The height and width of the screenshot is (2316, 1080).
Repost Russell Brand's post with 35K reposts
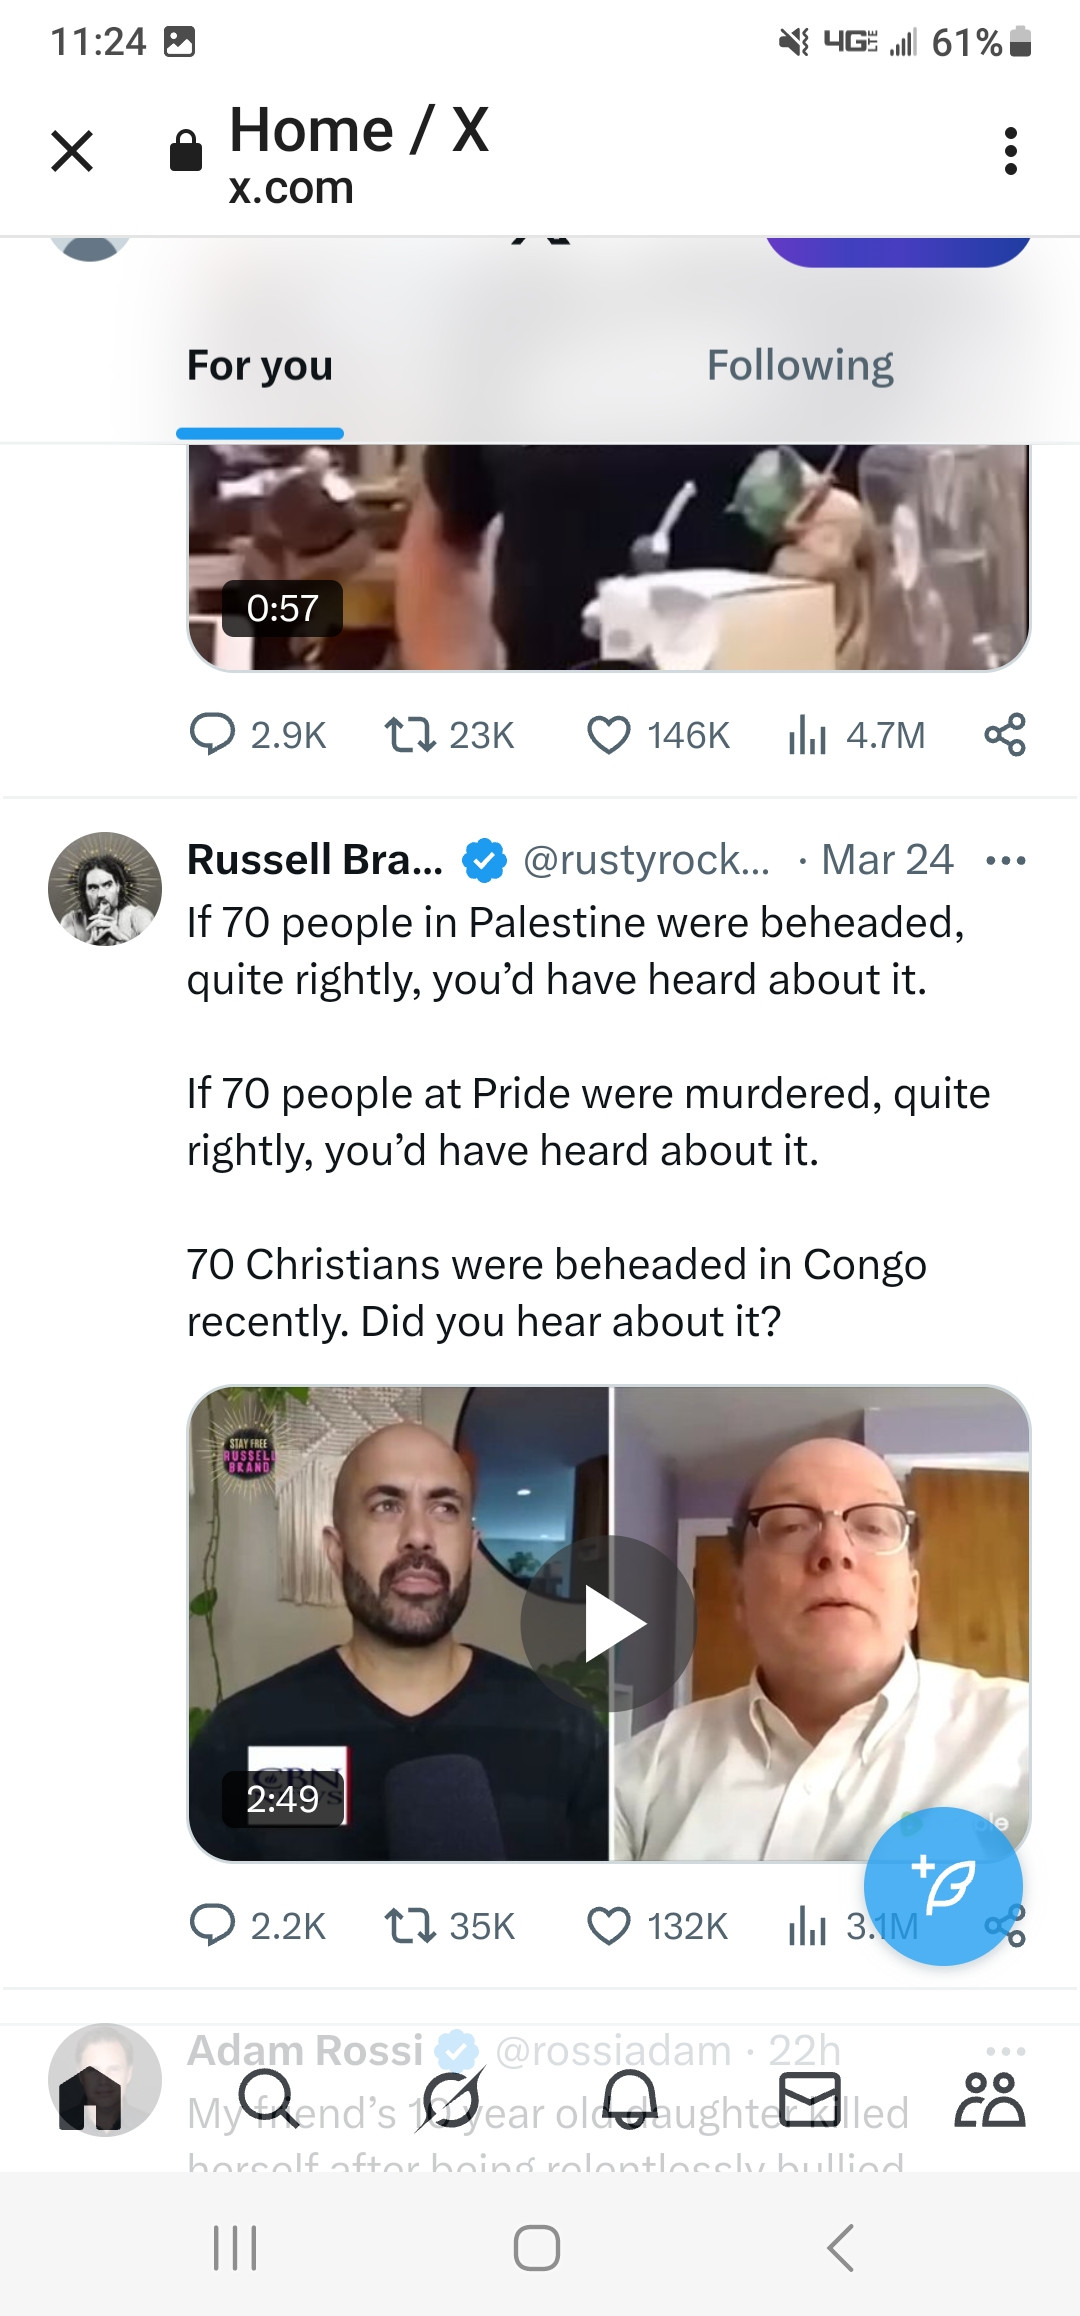click(410, 1926)
